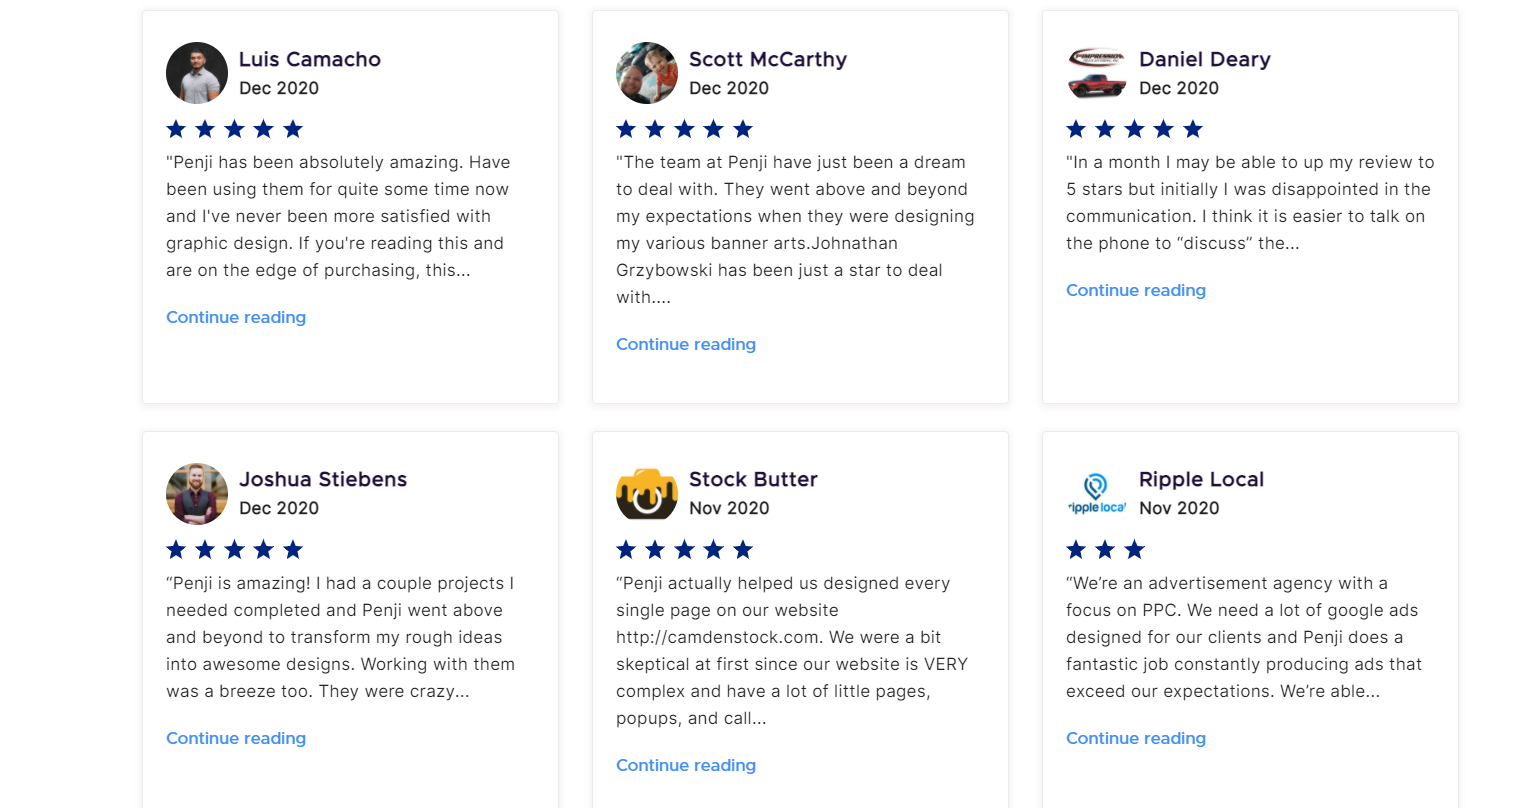Click Scott McCarthy's profile photo

point(647,73)
